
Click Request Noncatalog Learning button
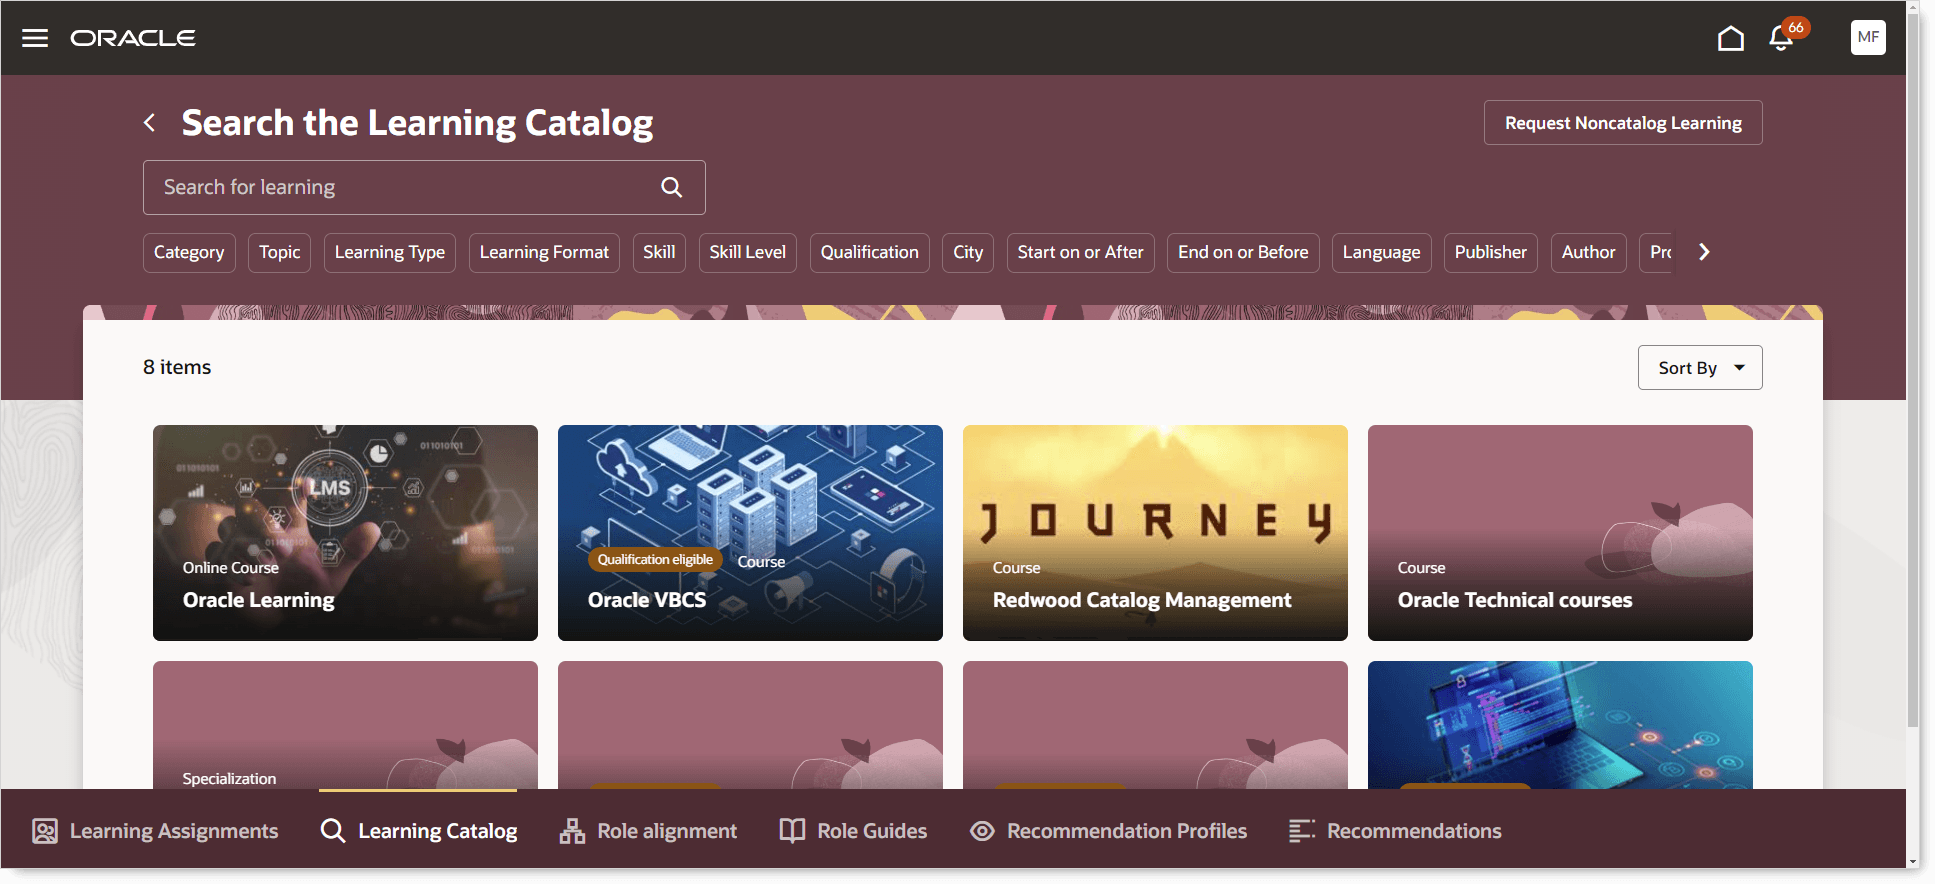click(x=1623, y=123)
